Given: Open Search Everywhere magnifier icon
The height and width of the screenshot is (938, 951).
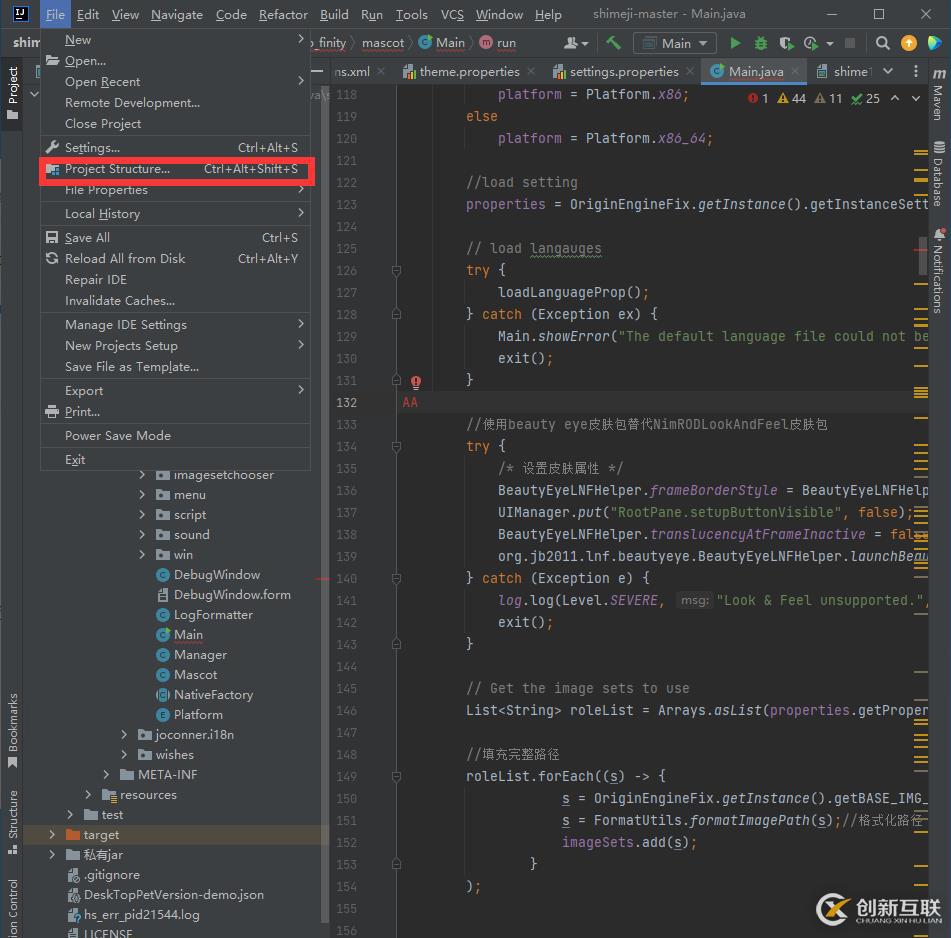Looking at the screenshot, I should point(883,43).
